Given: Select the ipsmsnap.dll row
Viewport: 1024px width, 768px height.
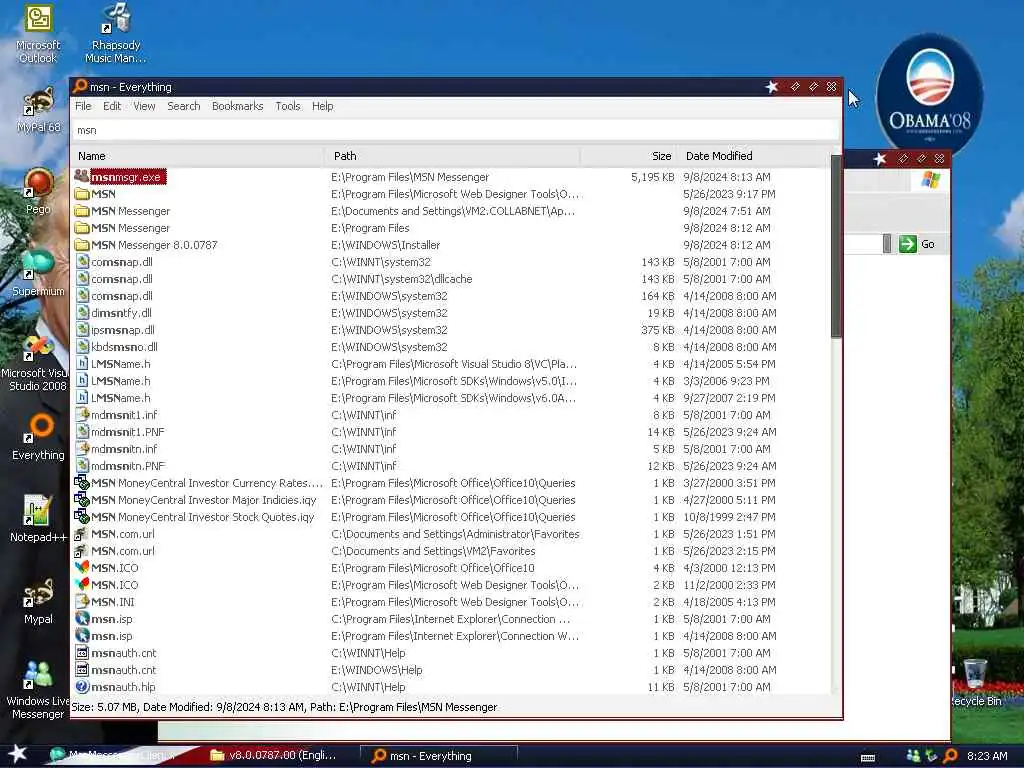Looking at the screenshot, I should pos(451,330).
